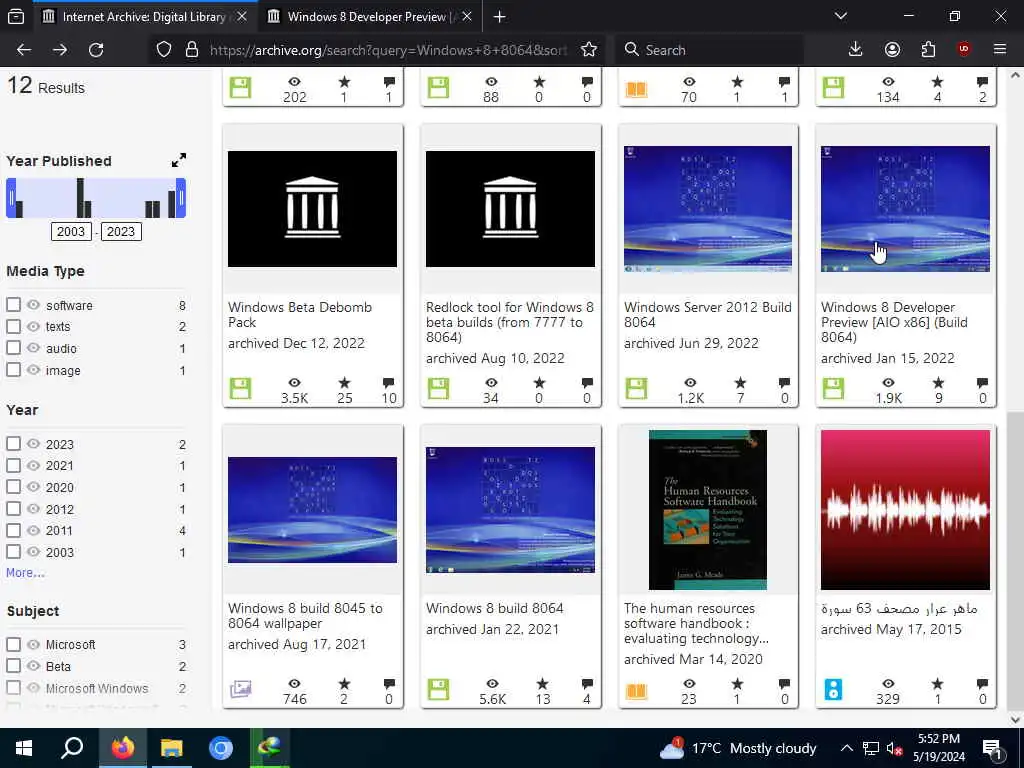Open a new browser tab
1024x768 pixels.
pos(499,17)
